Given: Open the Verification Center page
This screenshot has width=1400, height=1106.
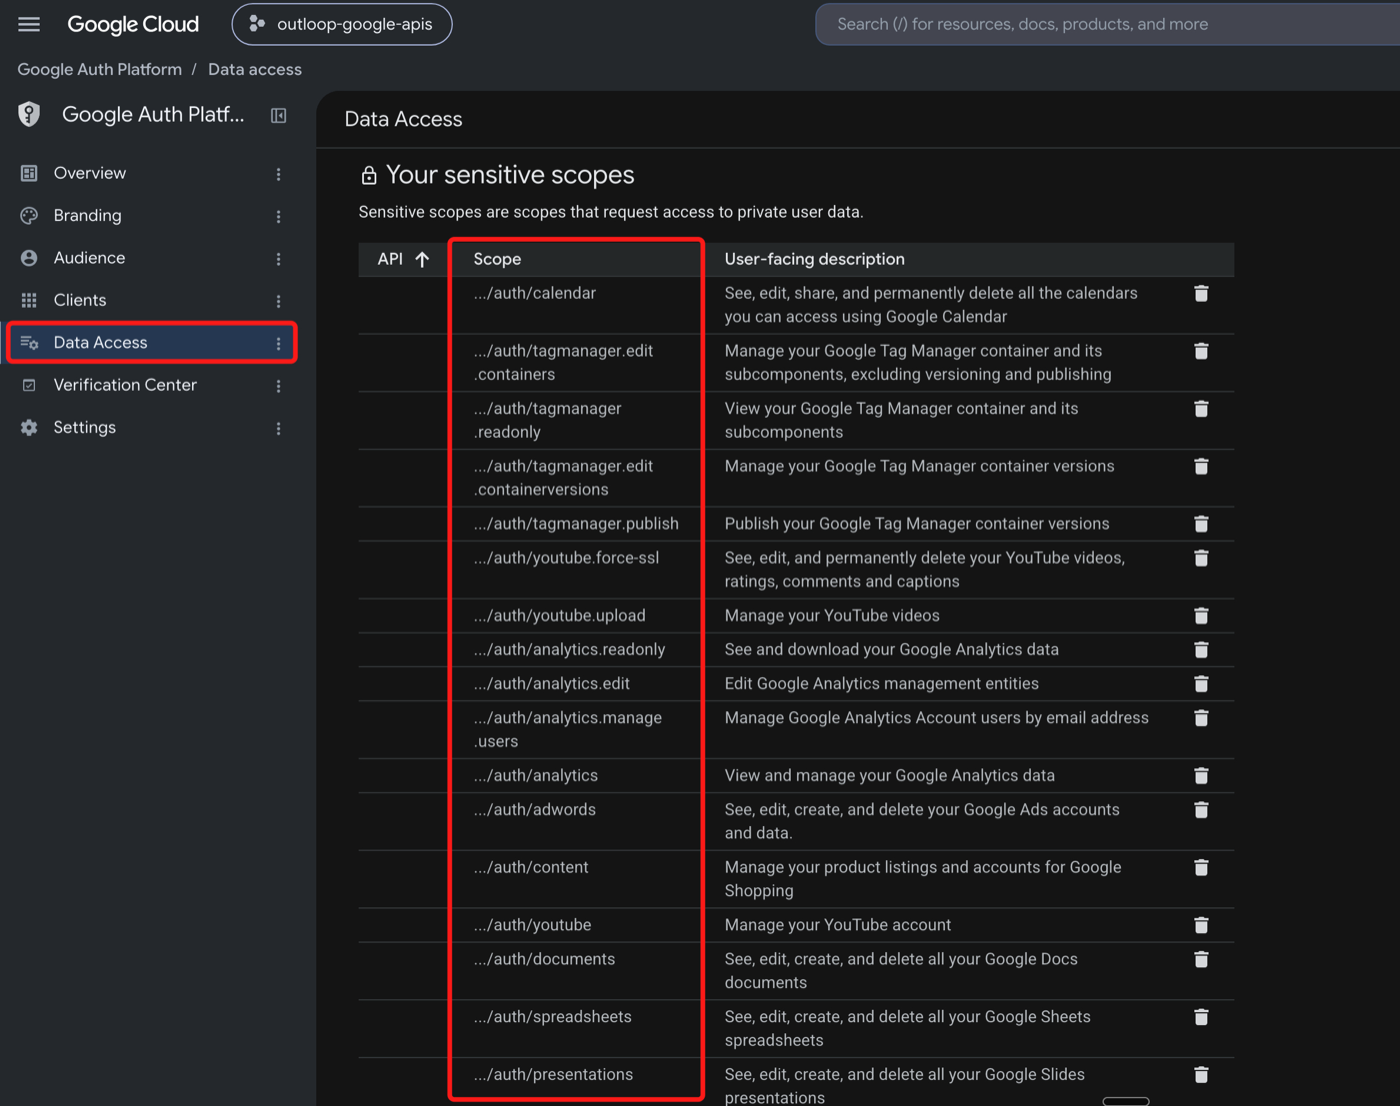Looking at the screenshot, I should click(x=125, y=385).
